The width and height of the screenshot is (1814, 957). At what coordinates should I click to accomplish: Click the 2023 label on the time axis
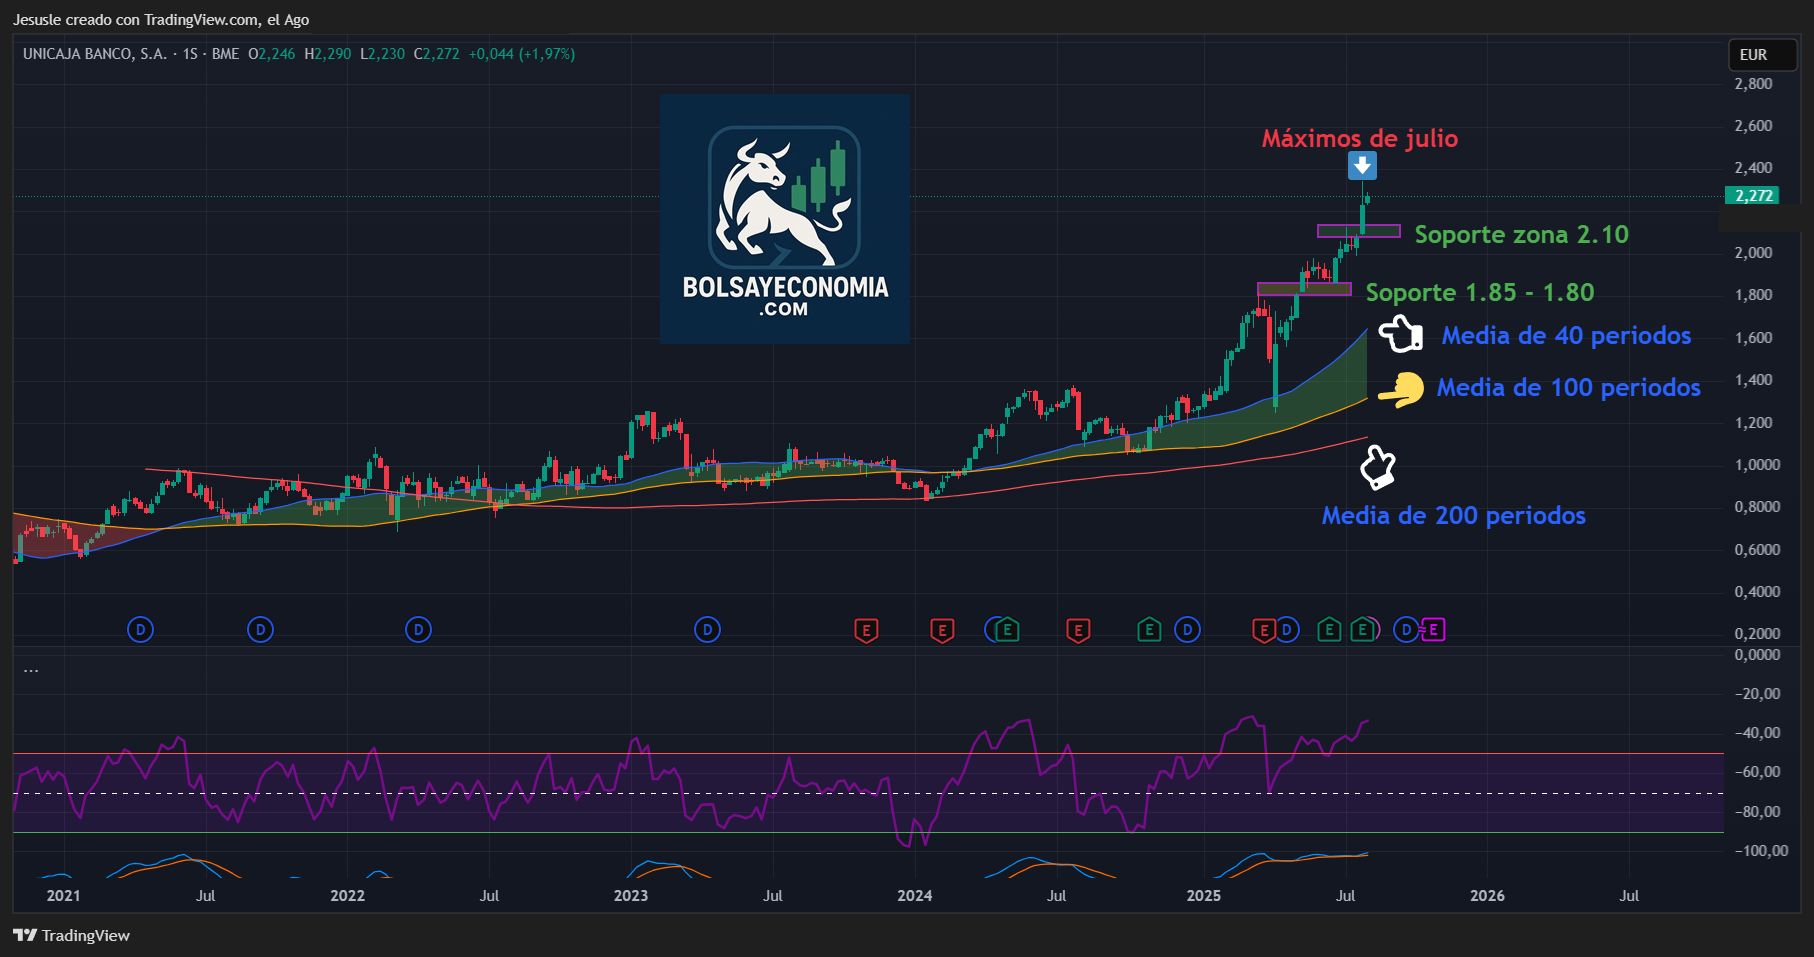click(x=631, y=895)
